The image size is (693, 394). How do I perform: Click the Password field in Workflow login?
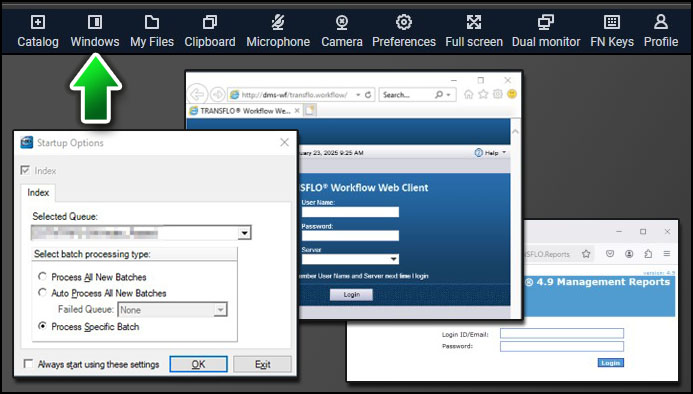tap(350, 236)
